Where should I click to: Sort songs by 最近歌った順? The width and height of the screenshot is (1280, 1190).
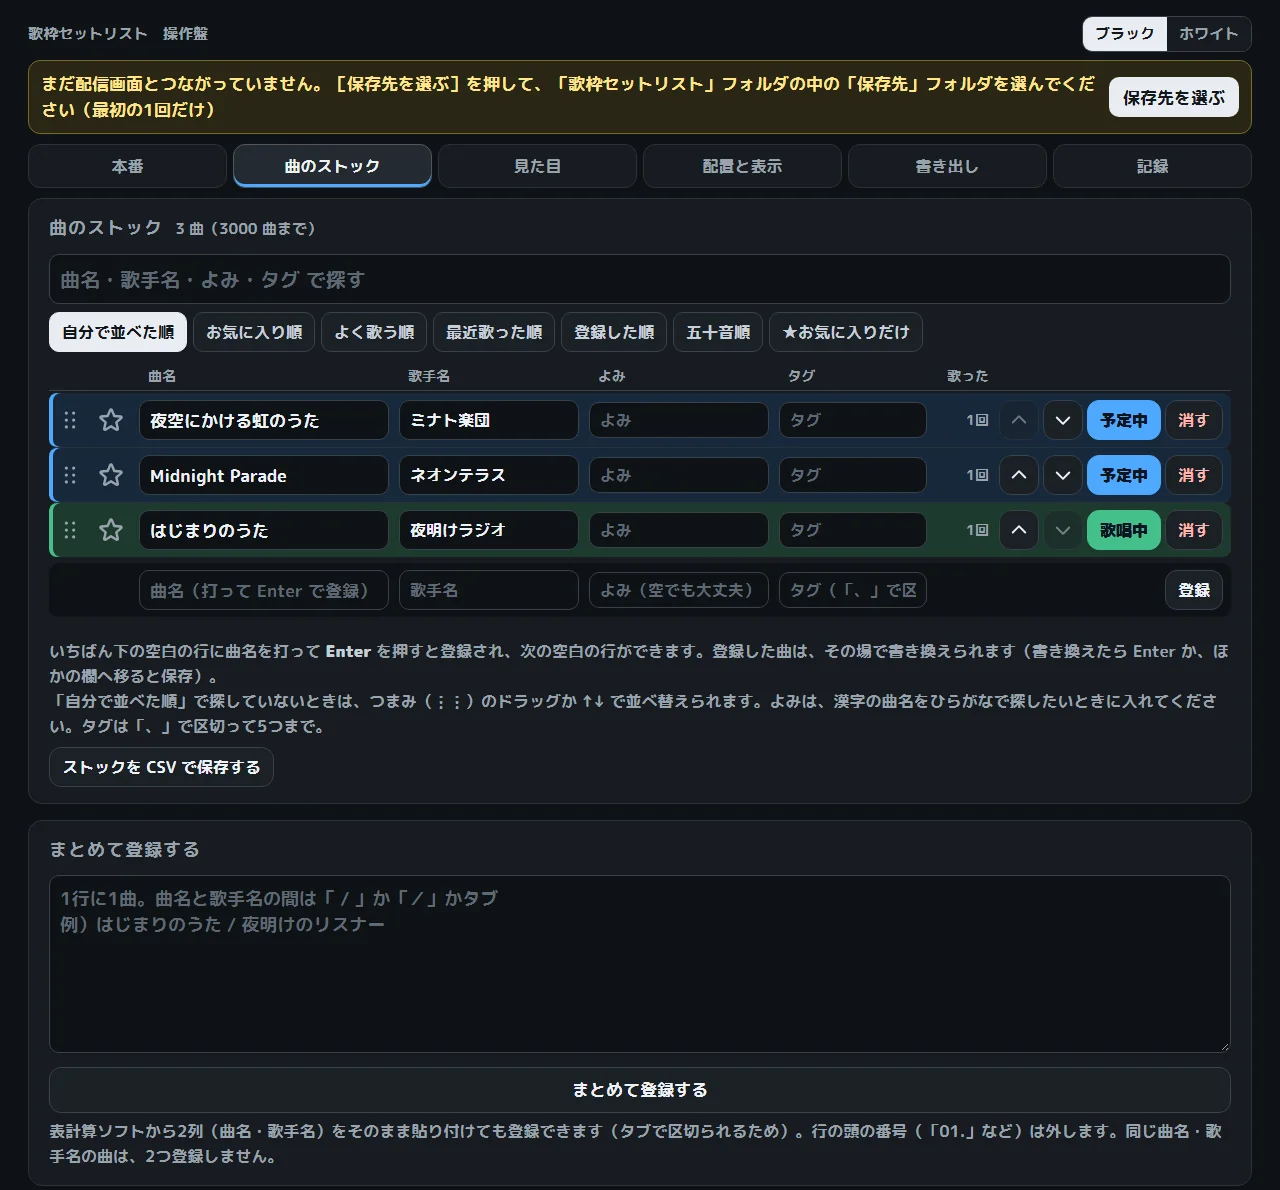[494, 332]
